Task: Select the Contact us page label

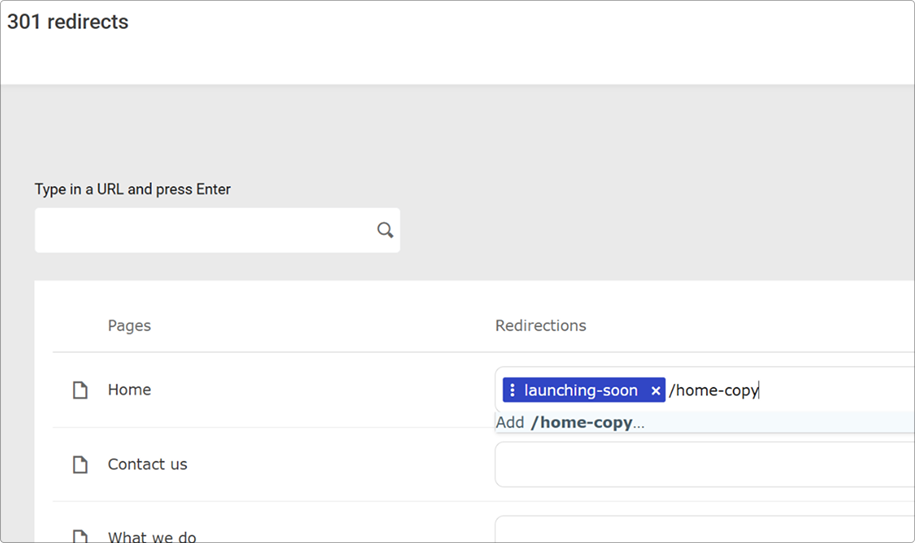Action: tap(147, 464)
